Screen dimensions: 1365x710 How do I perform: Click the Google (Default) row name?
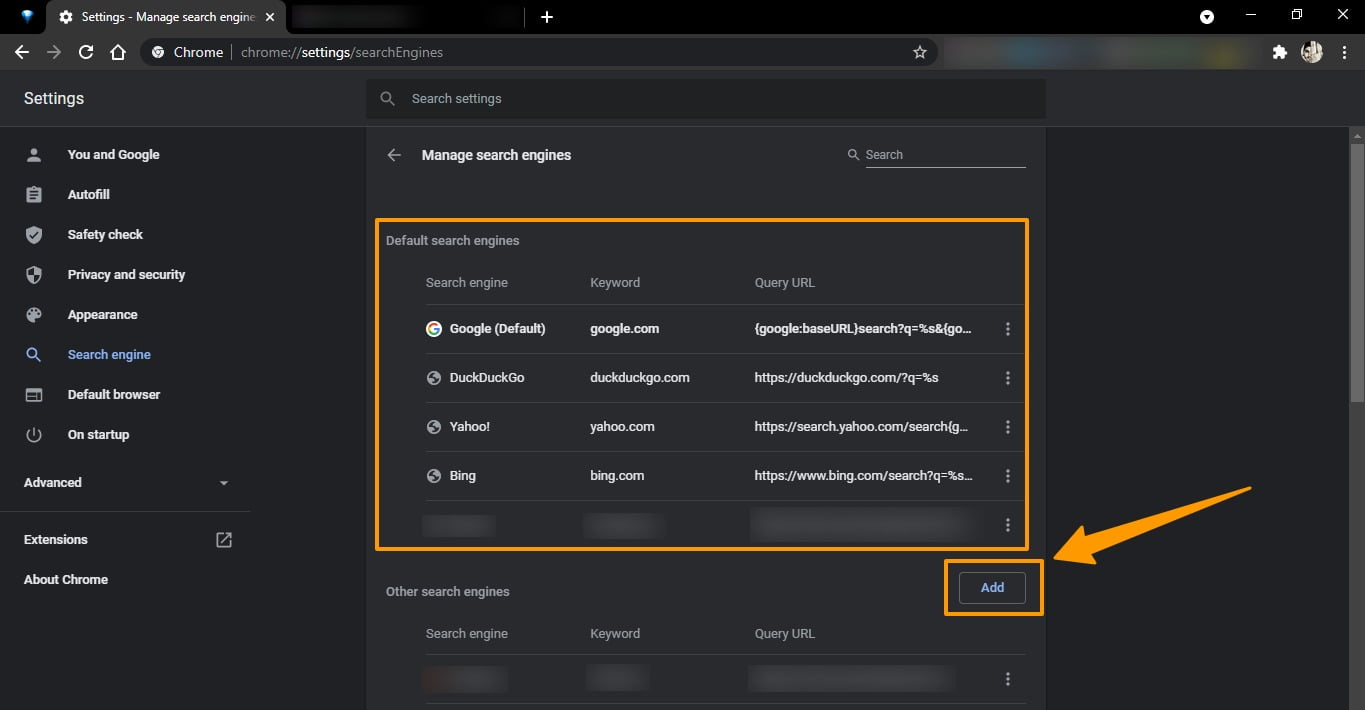pyautogui.click(x=497, y=329)
